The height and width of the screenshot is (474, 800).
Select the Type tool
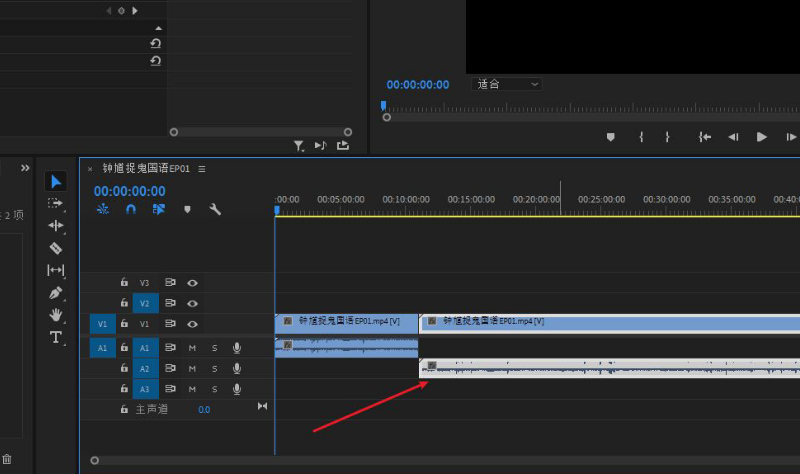pyautogui.click(x=56, y=337)
